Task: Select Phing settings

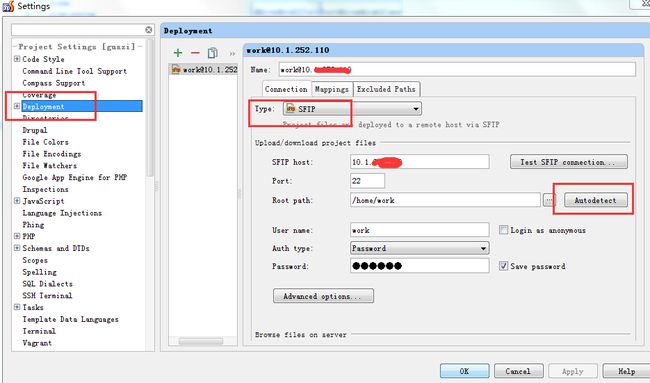Action: point(33,225)
